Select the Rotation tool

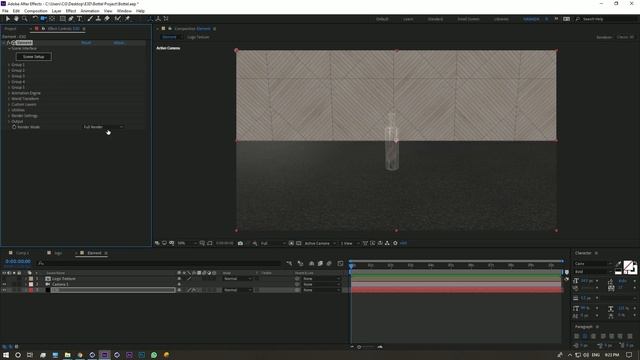[x=35, y=19]
